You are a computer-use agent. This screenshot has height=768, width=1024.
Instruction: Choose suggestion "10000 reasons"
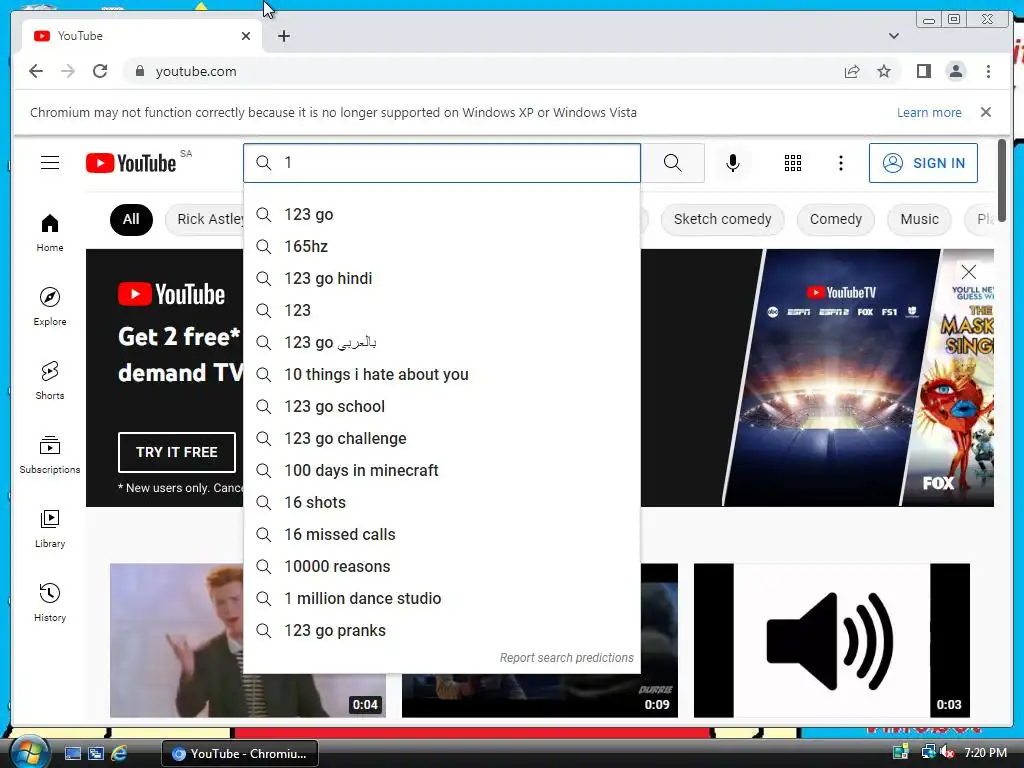pos(441,566)
